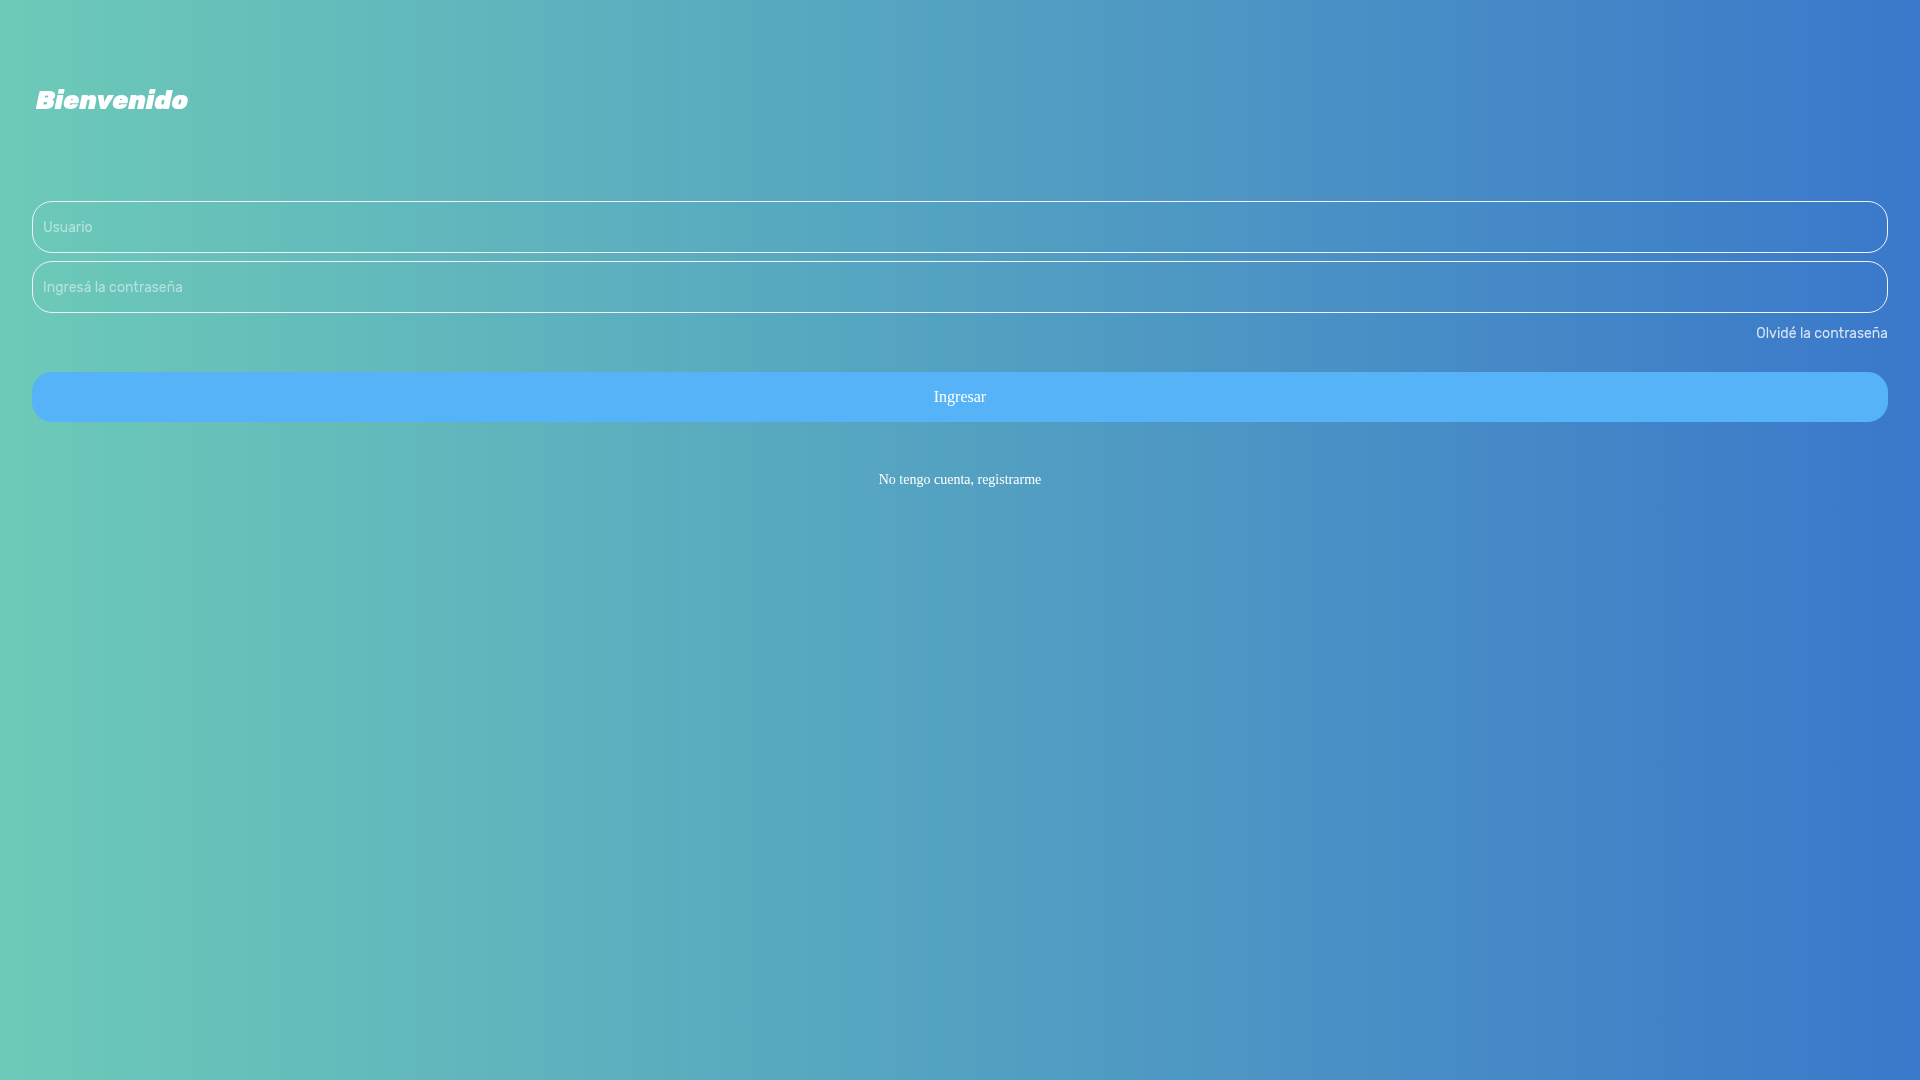Click the Bienvenido heading text
The width and height of the screenshot is (1920, 1080).
[112, 100]
